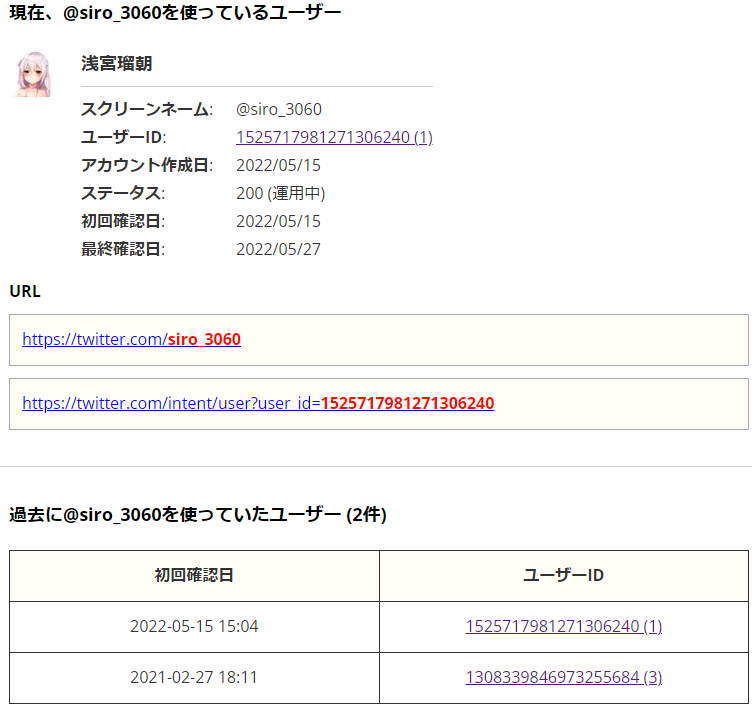Click the 初回確認日 value 2022/05/15

[278, 221]
